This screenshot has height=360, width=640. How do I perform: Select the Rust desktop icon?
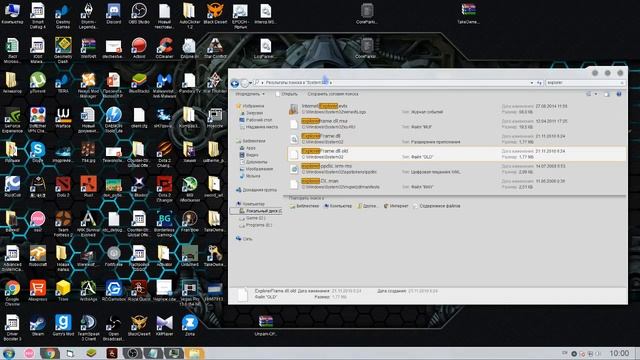tap(88, 187)
